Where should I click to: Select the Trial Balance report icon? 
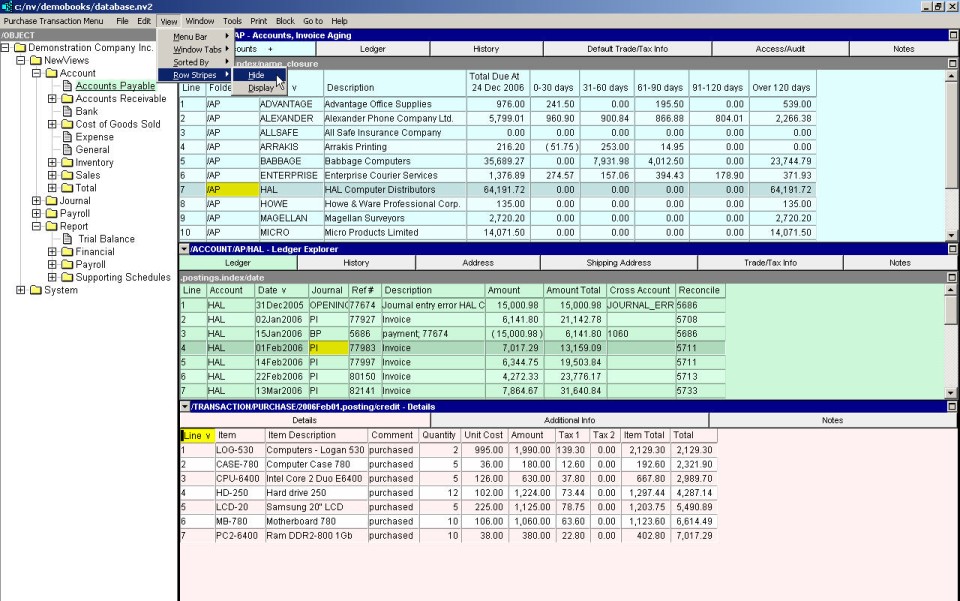point(69,240)
